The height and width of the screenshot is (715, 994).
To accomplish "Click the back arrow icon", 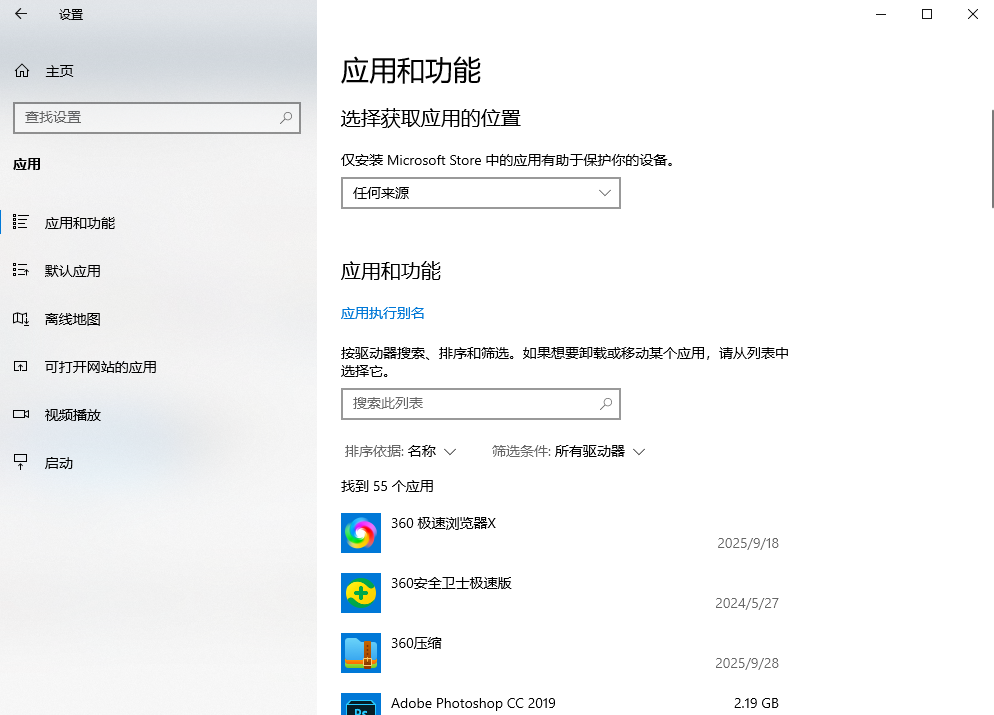I will pos(21,14).
